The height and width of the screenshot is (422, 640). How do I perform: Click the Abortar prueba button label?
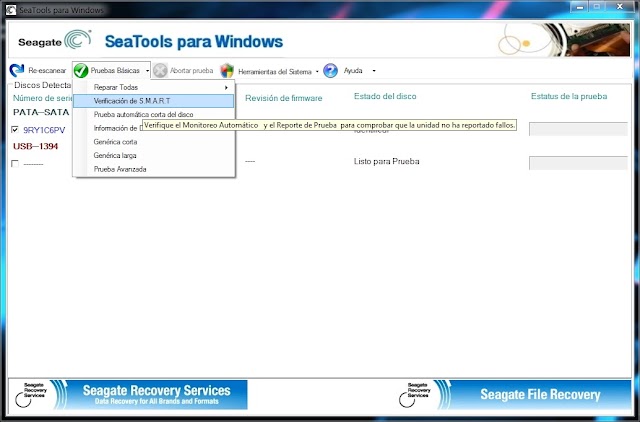click(191, 71)
